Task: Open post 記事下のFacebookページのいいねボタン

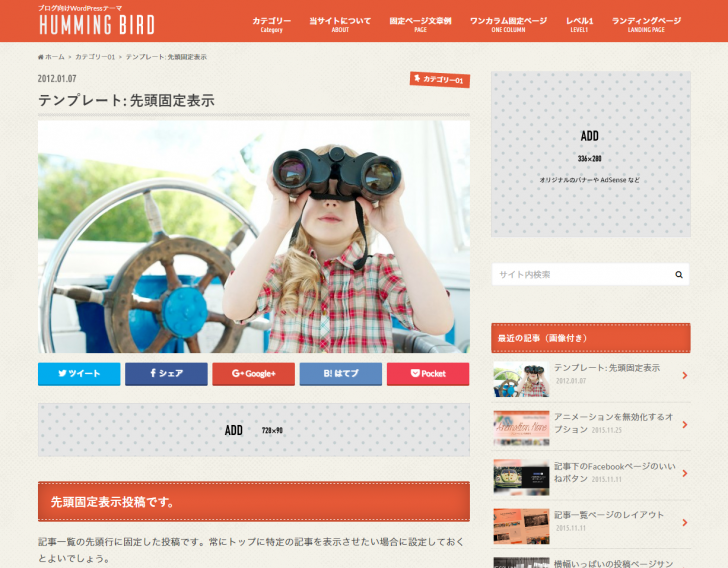Action: (614, 472)
